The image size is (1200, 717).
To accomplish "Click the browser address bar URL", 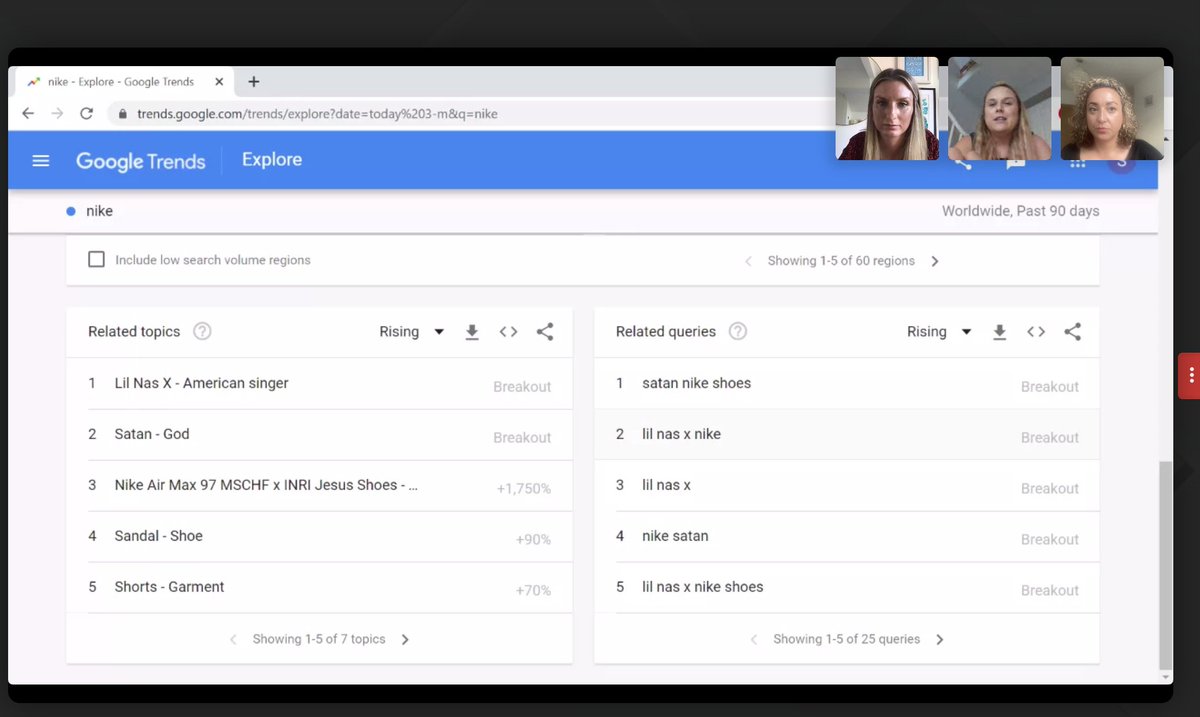I will pyautogui.click(x=317, y=114).
